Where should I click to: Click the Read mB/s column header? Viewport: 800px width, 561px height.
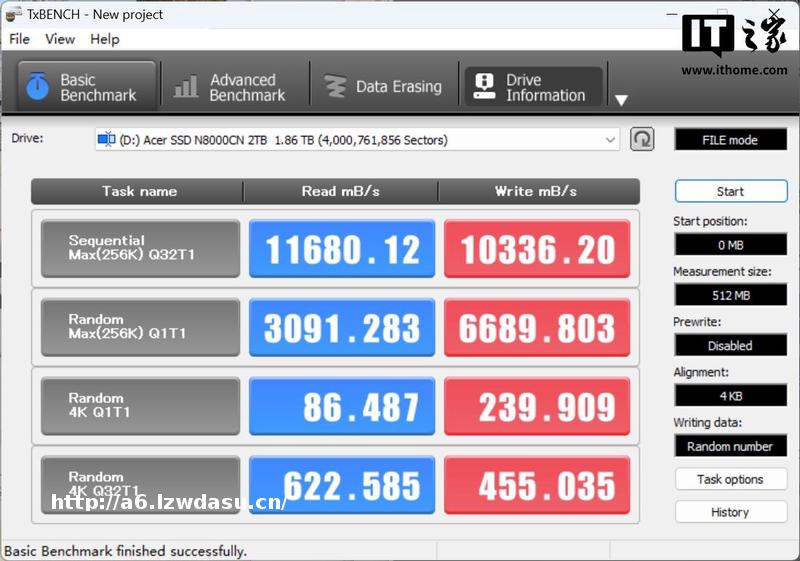point(340,191)
